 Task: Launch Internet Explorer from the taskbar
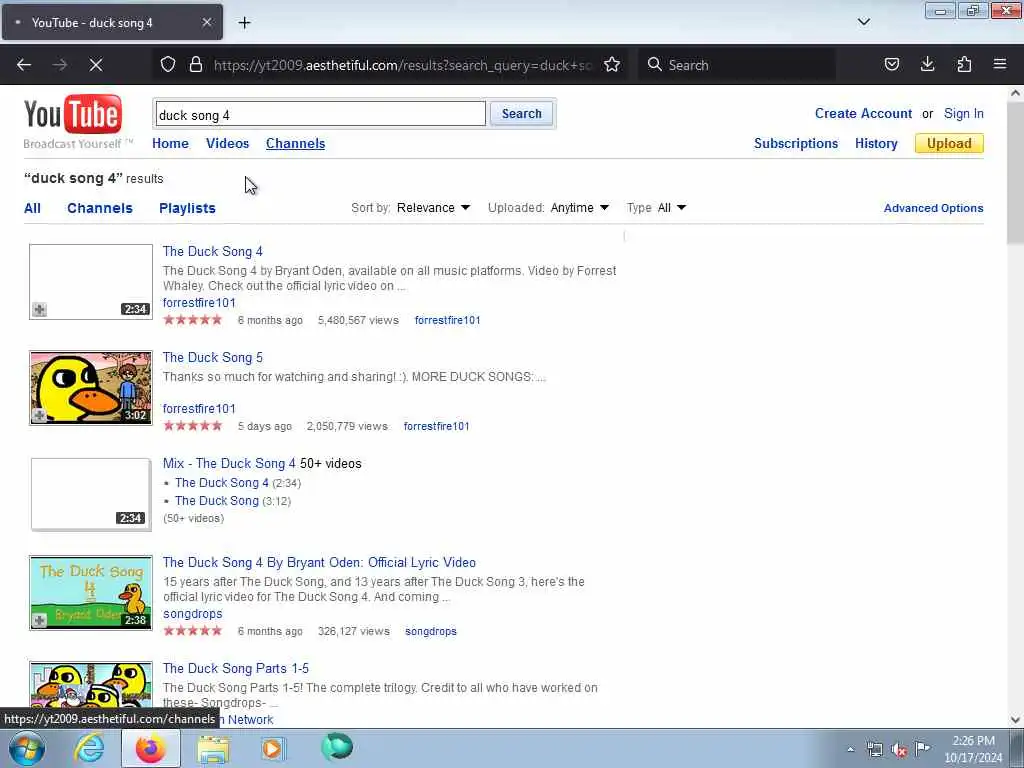coord(89,748)
